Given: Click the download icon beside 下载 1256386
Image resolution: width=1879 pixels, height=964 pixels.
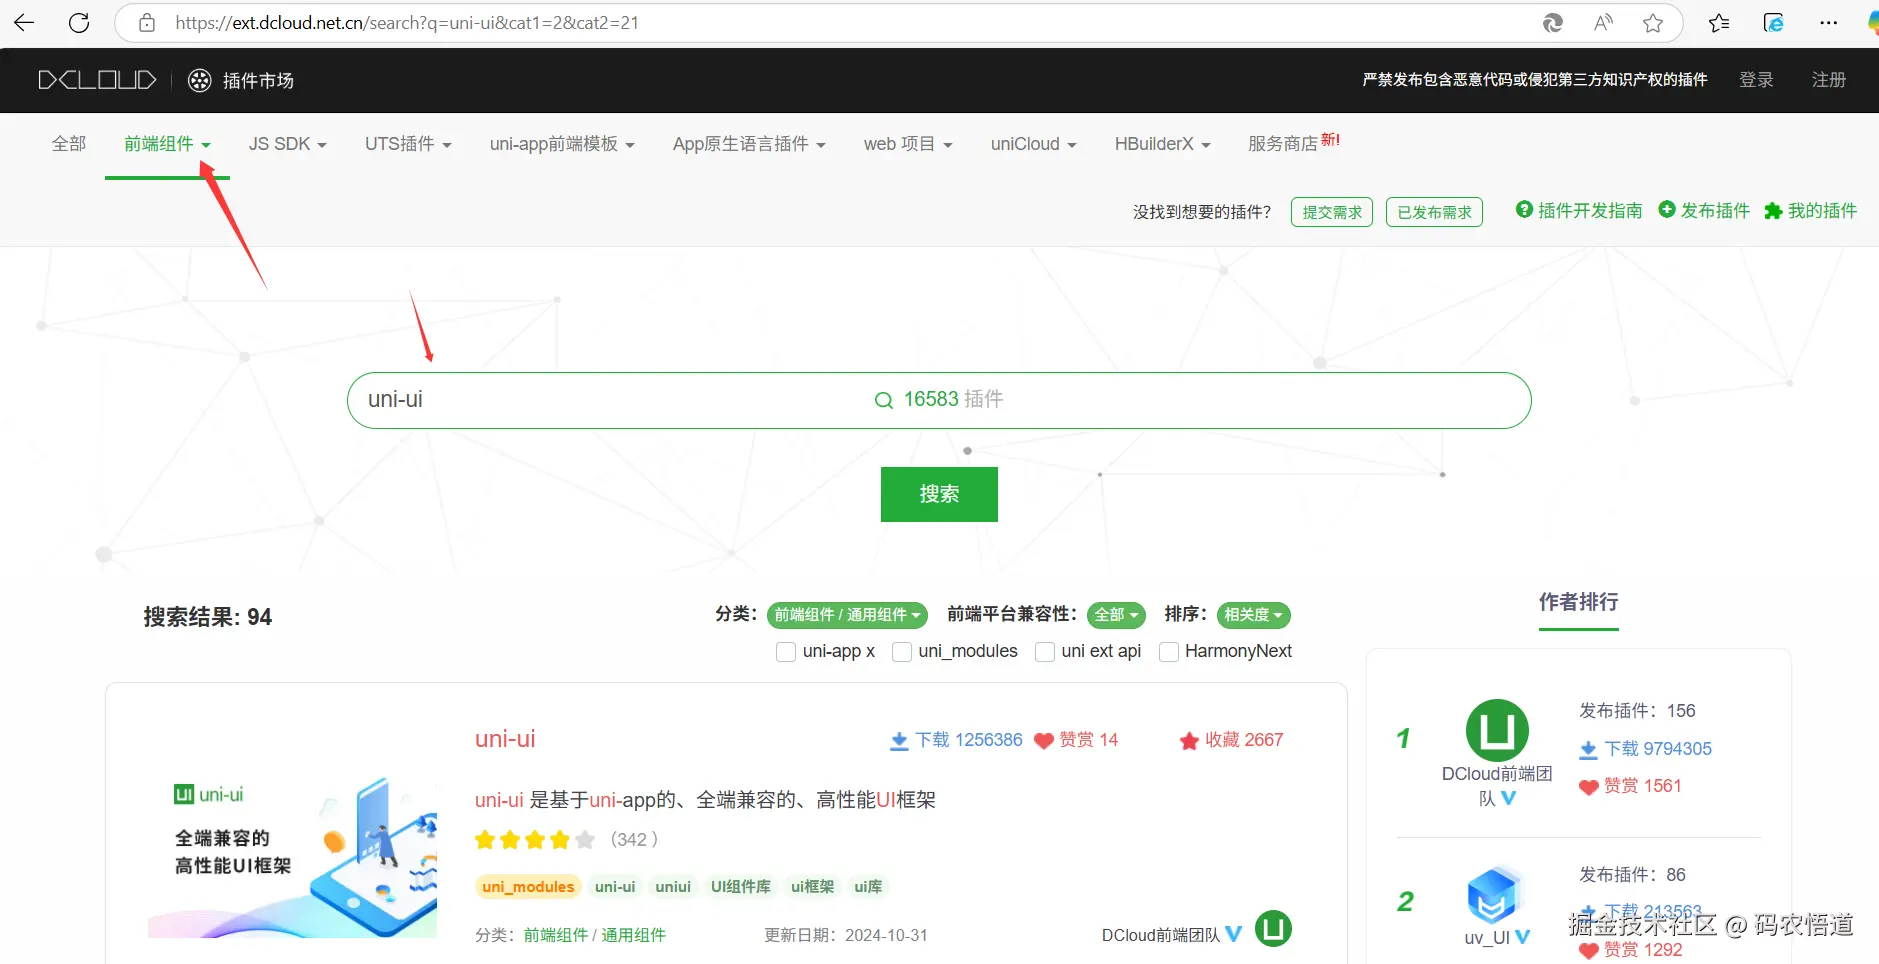Looking at the screenshot, I should [899, 741].
